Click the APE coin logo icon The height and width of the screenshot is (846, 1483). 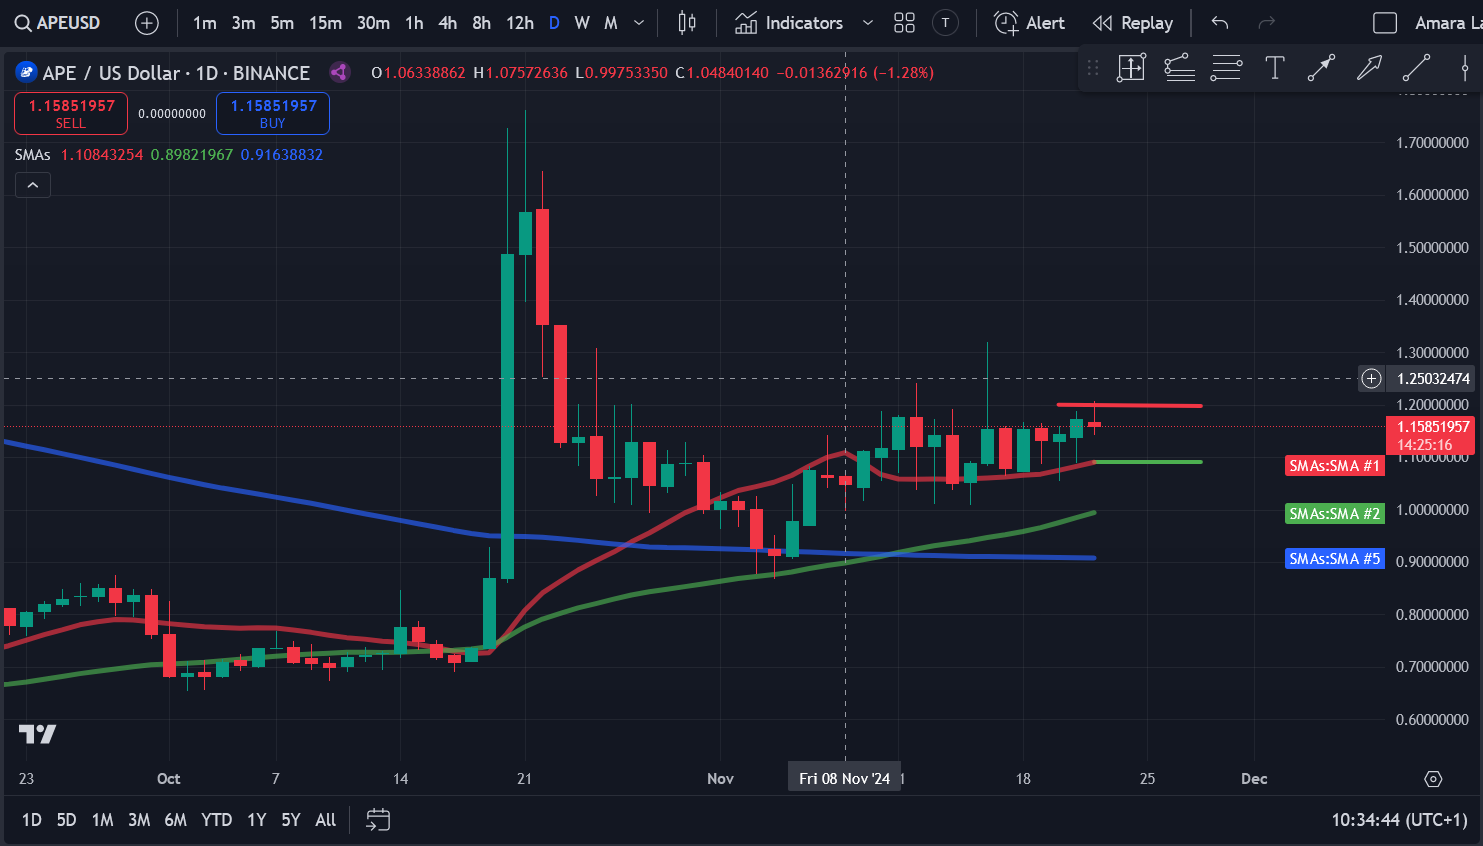coord(26,72)
